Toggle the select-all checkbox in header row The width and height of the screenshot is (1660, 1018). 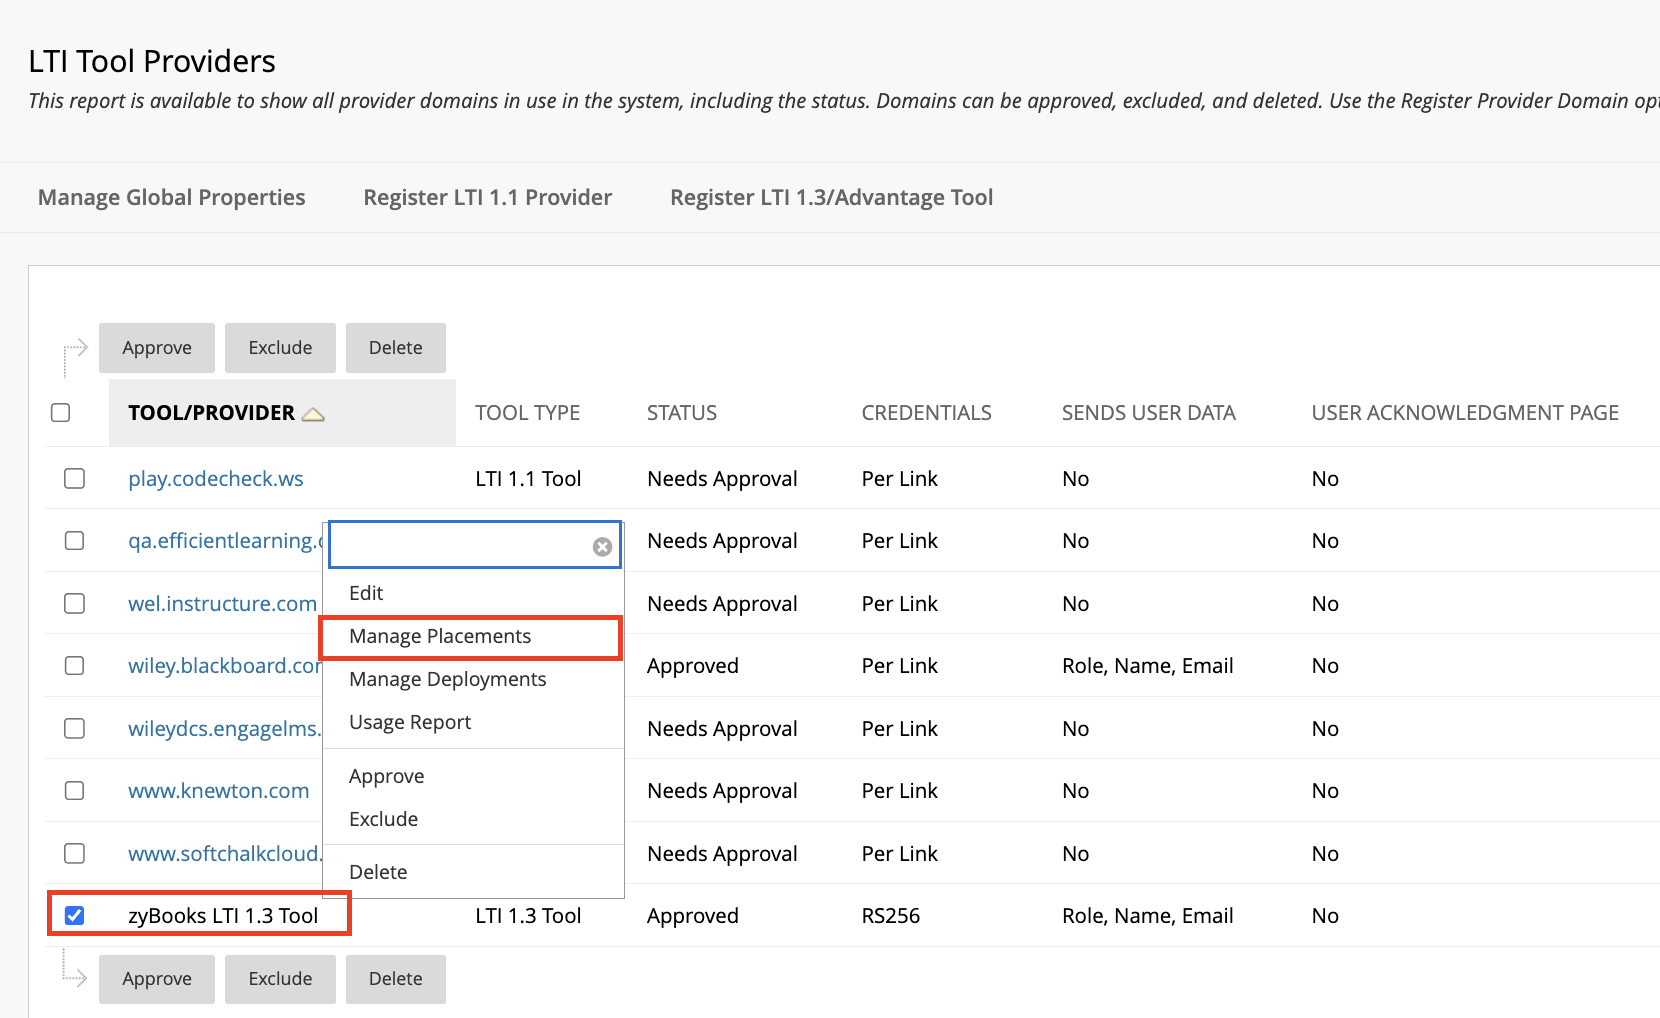[x=61, y=412]
